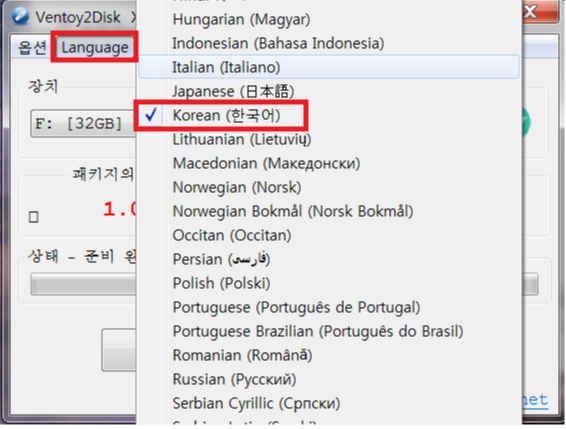
Task: Open the 옵션 menu
Action: [32, 47]
